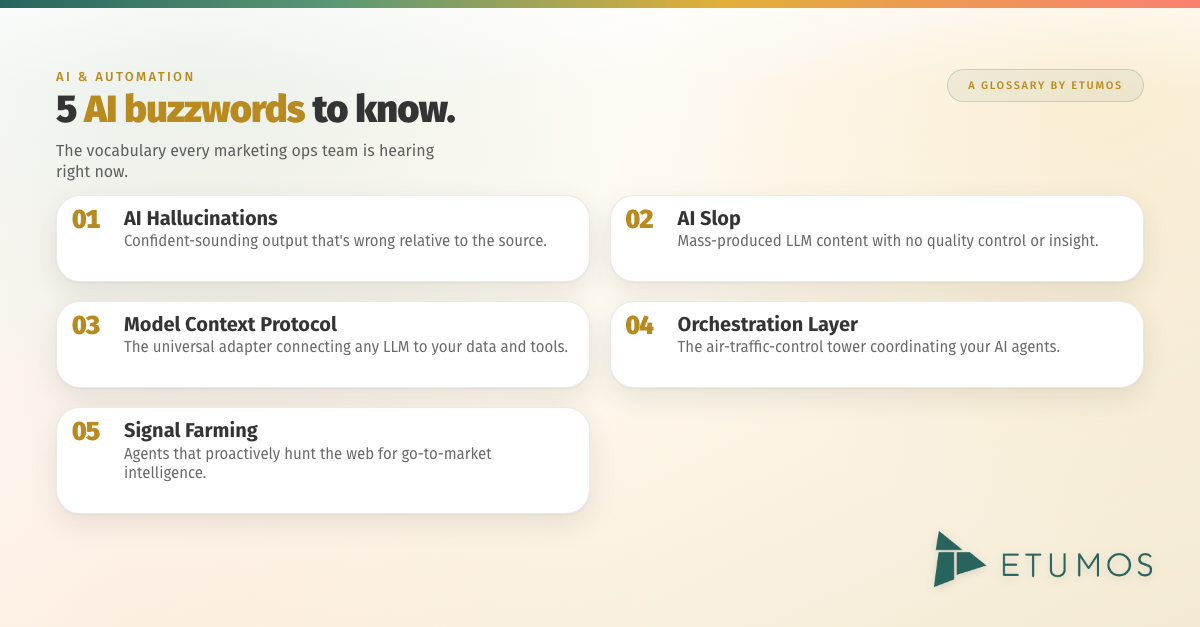Viewport: 1200px width, 627px height.
Task: Click the number 04 beside Orchestration Layer
Action: (639, 325)
